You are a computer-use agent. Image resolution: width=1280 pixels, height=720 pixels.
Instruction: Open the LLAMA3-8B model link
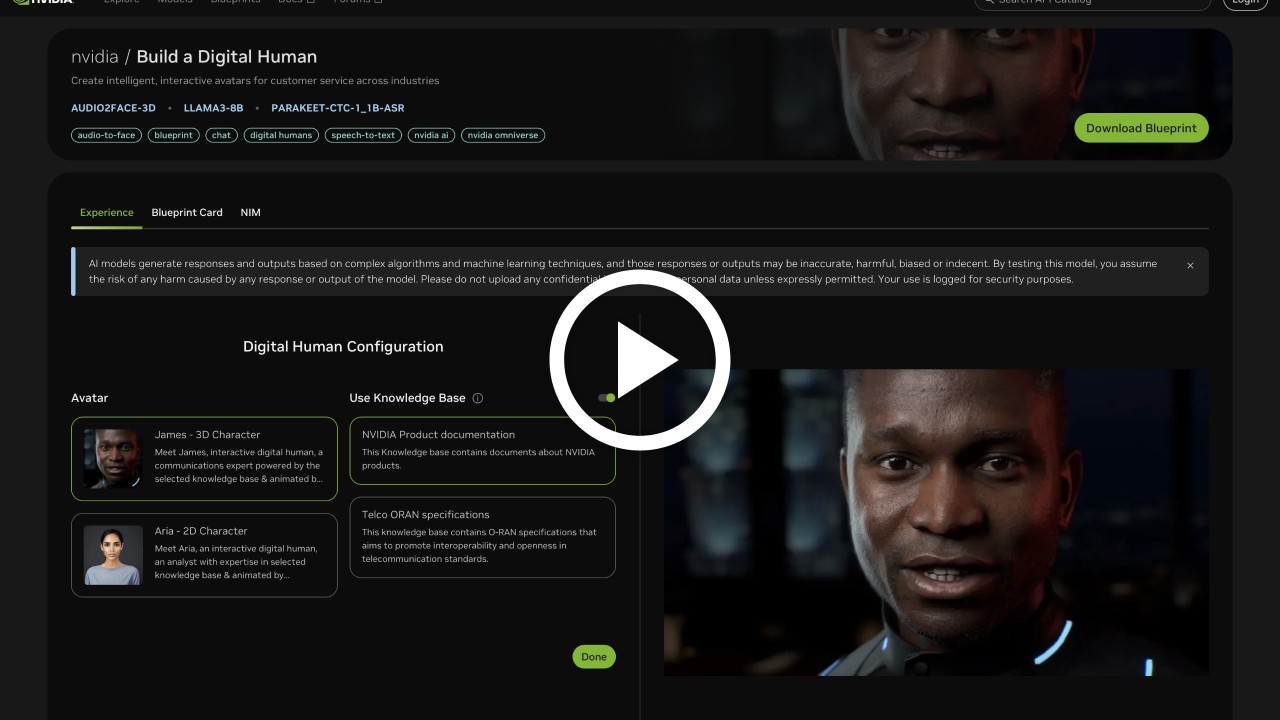point(213,107)
